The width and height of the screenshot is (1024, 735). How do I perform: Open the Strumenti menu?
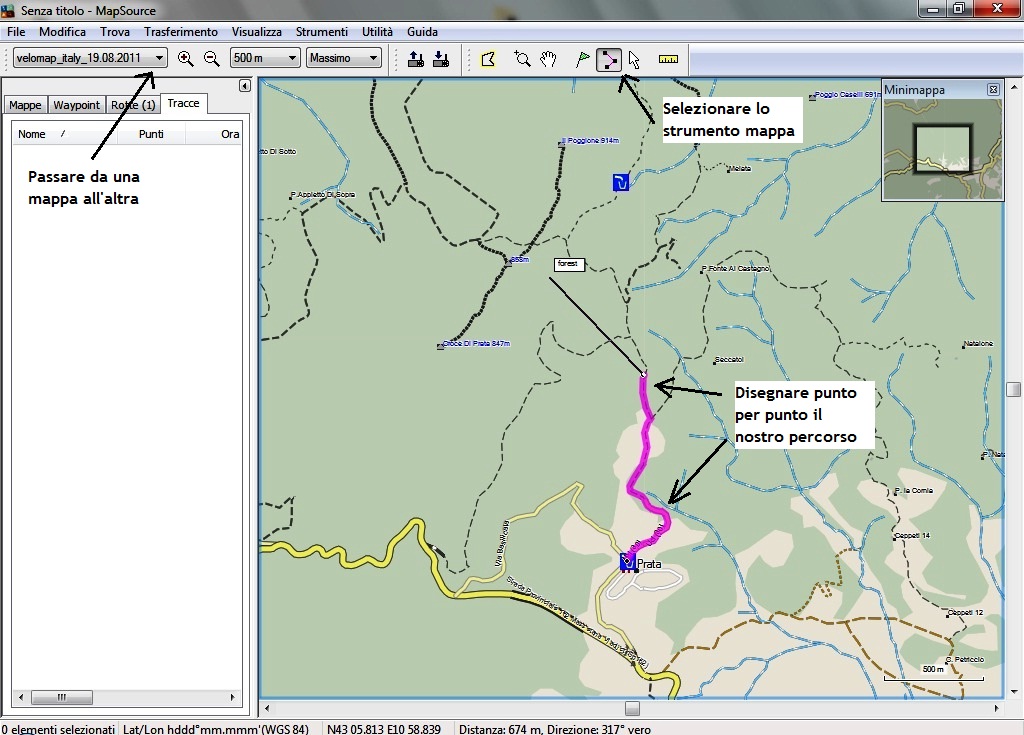(x=321, y=31)
